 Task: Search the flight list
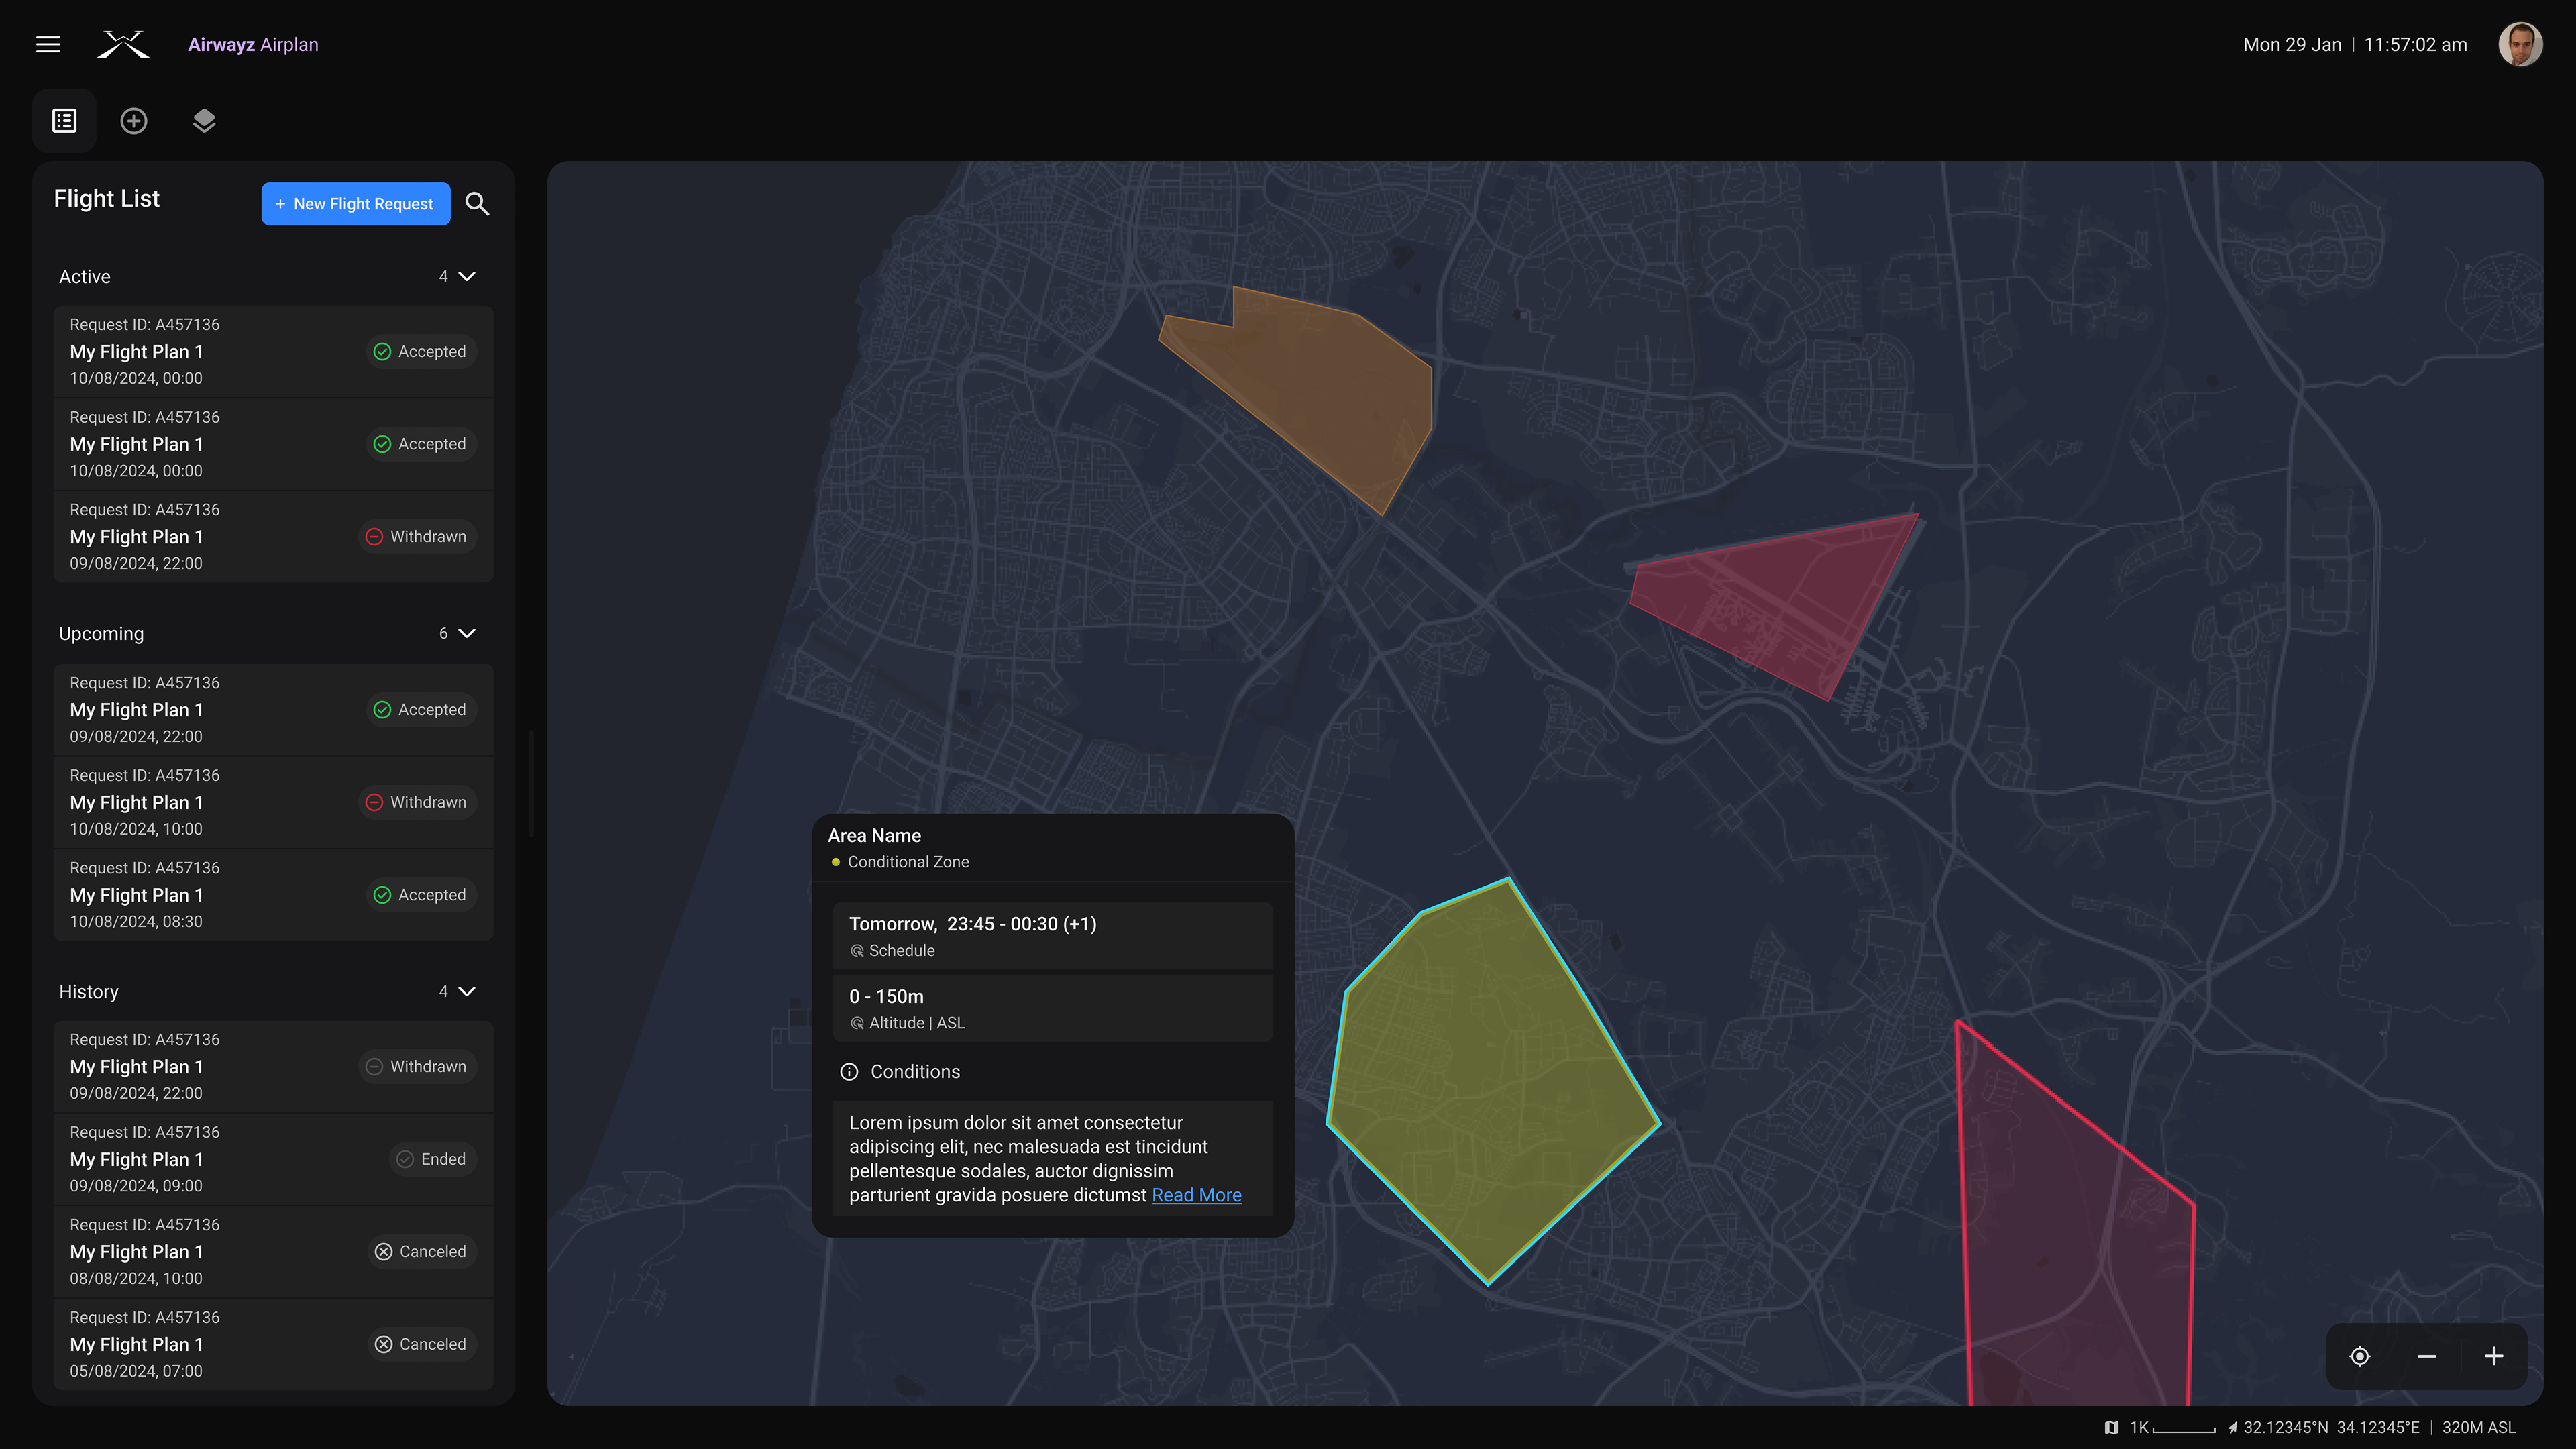[477, 204]
